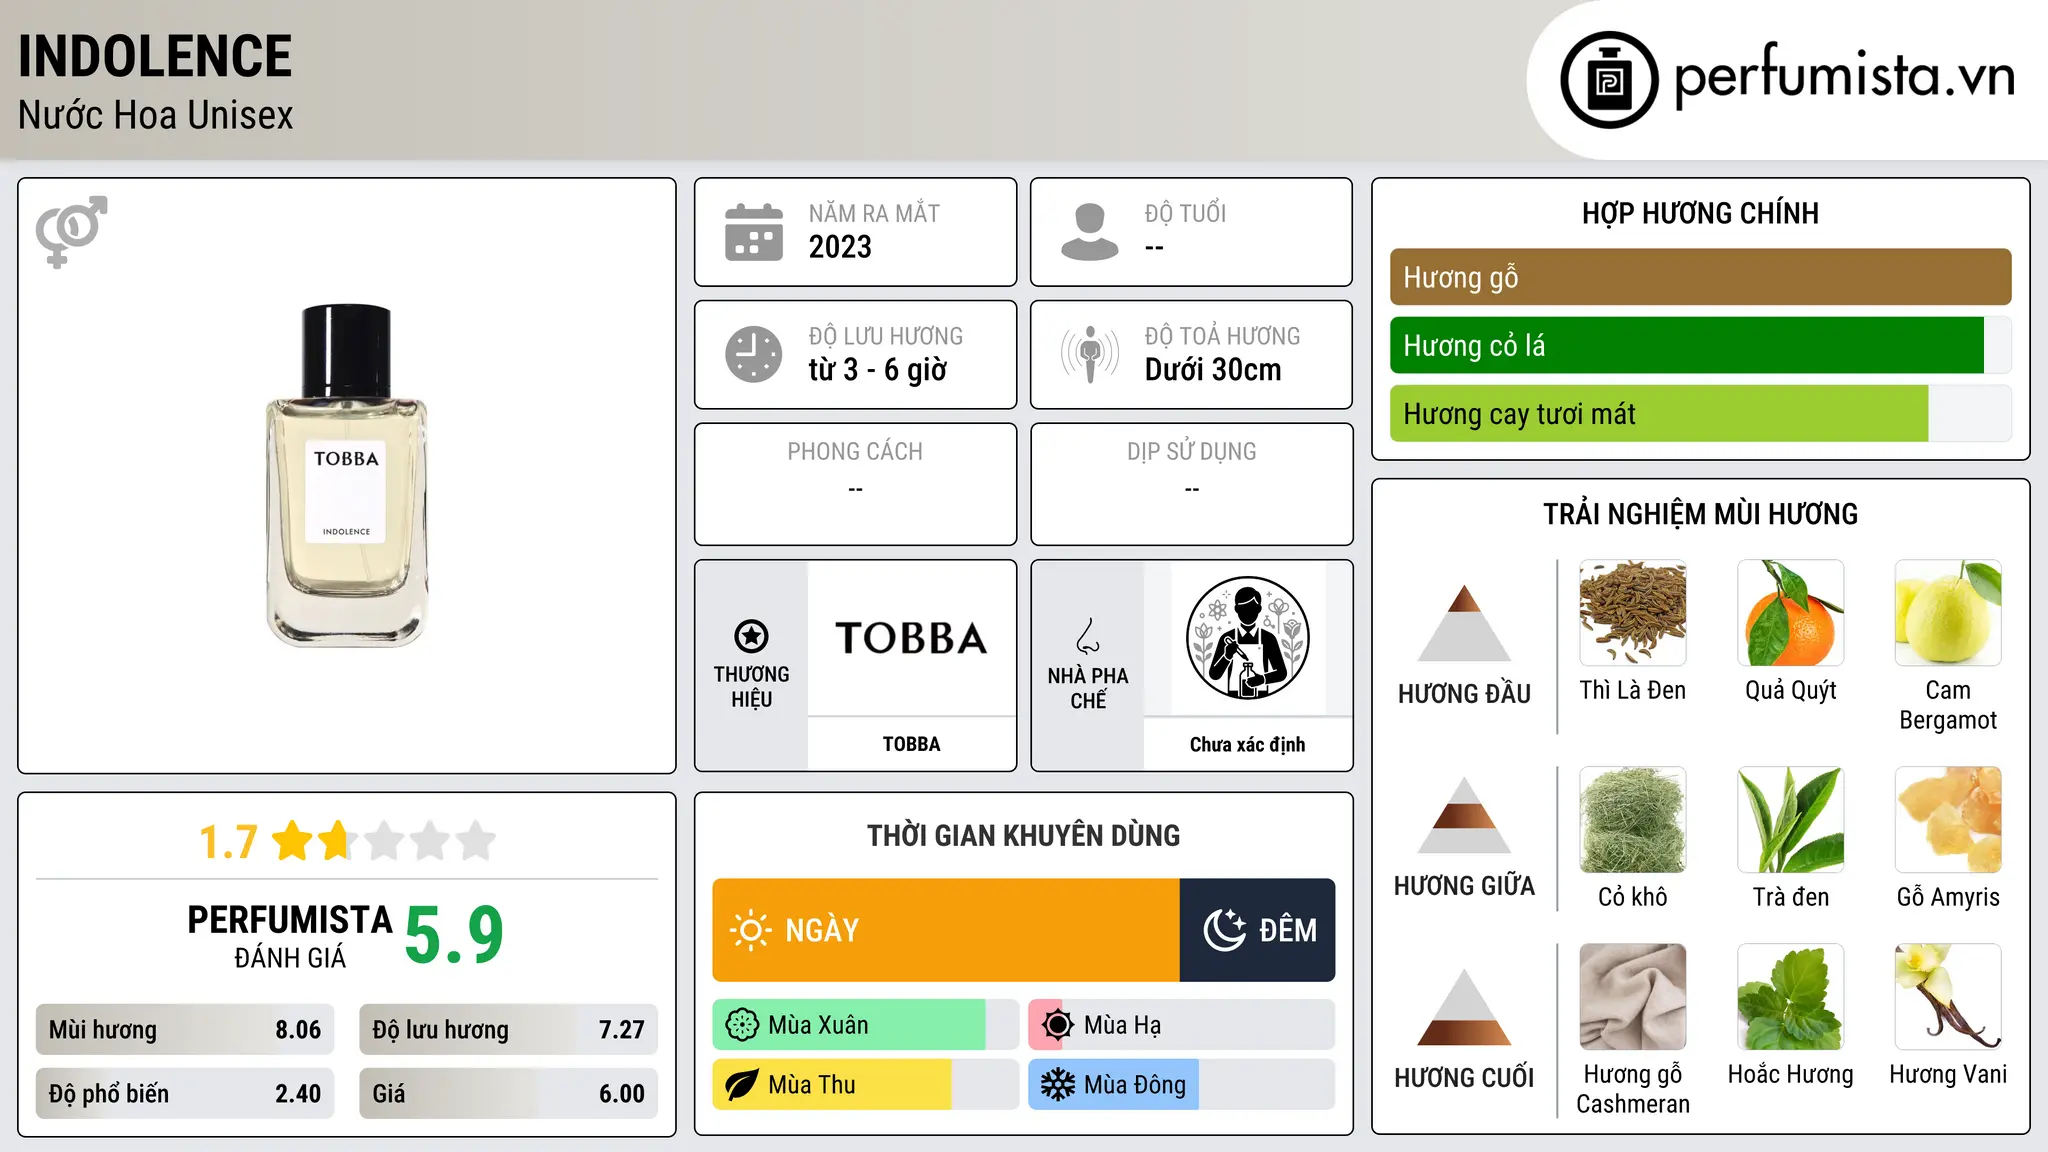
Task: Click the Mùa Xuân season bar
Action: [x=865, y=1025]
